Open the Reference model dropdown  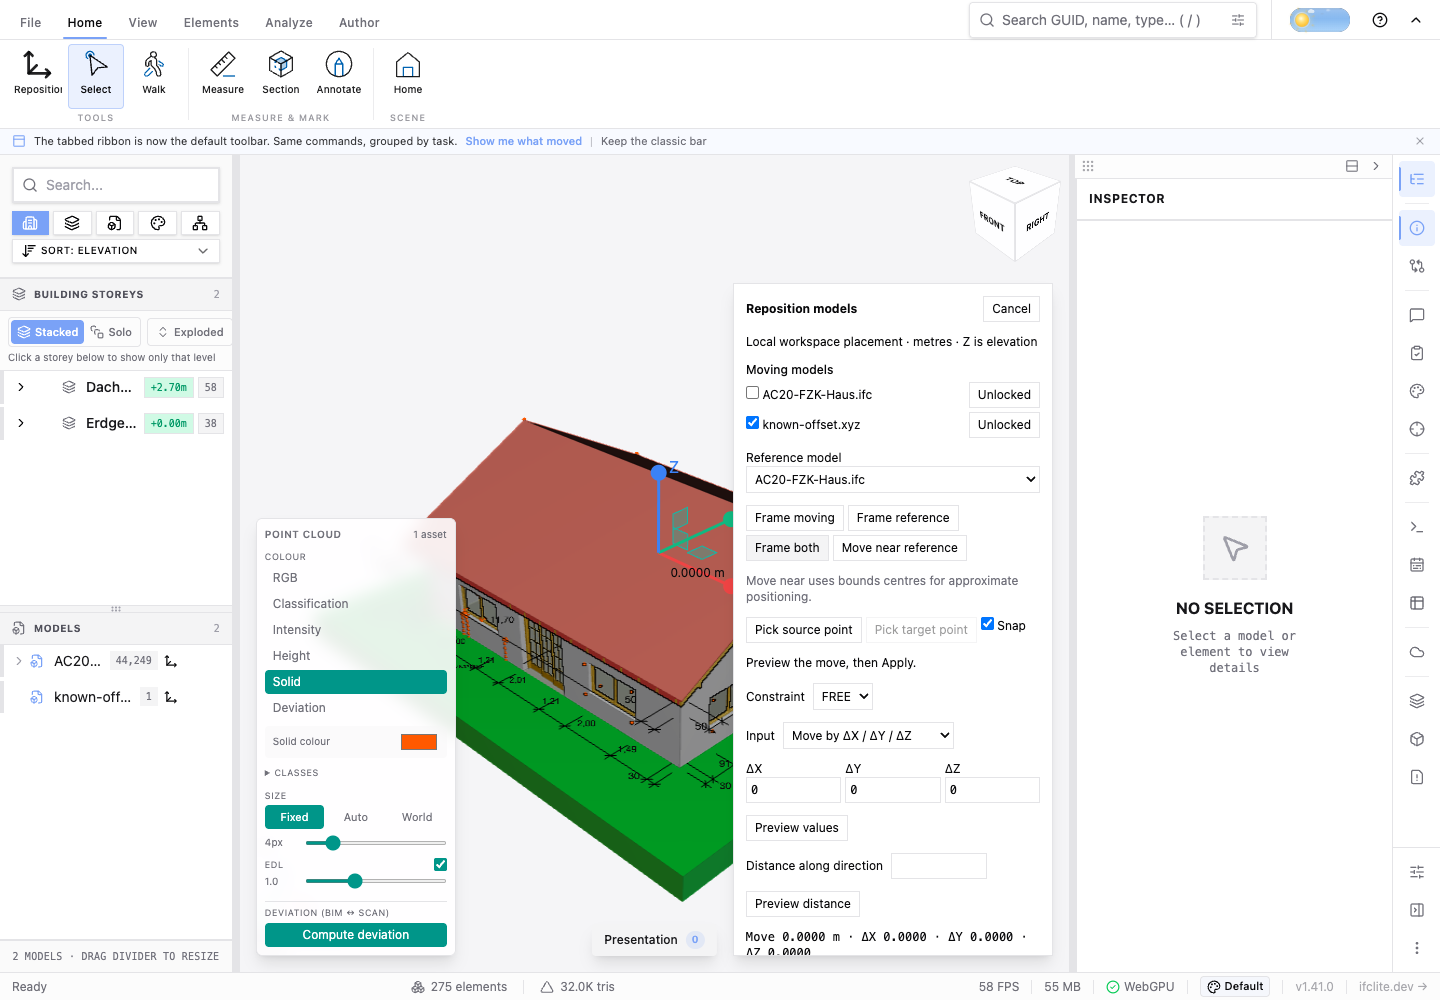893,480
